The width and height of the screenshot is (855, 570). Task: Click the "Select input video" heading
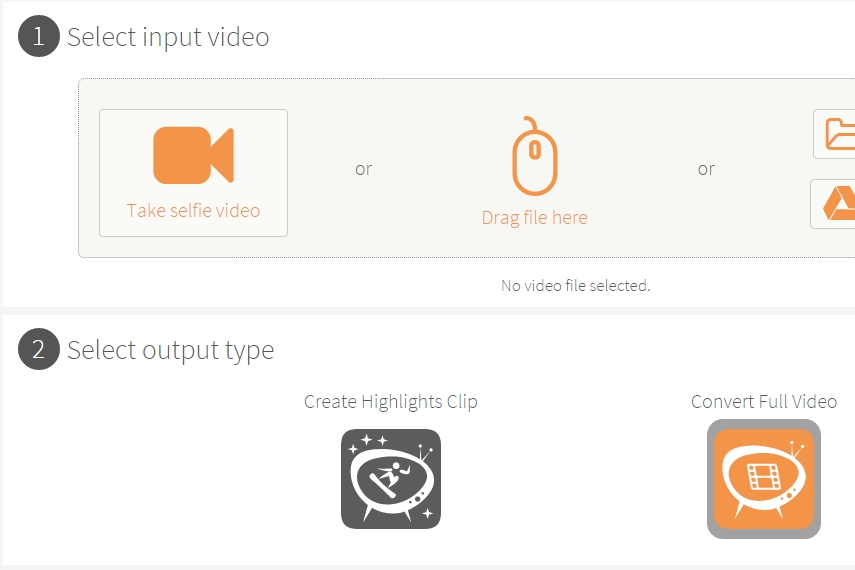(168, 37)
